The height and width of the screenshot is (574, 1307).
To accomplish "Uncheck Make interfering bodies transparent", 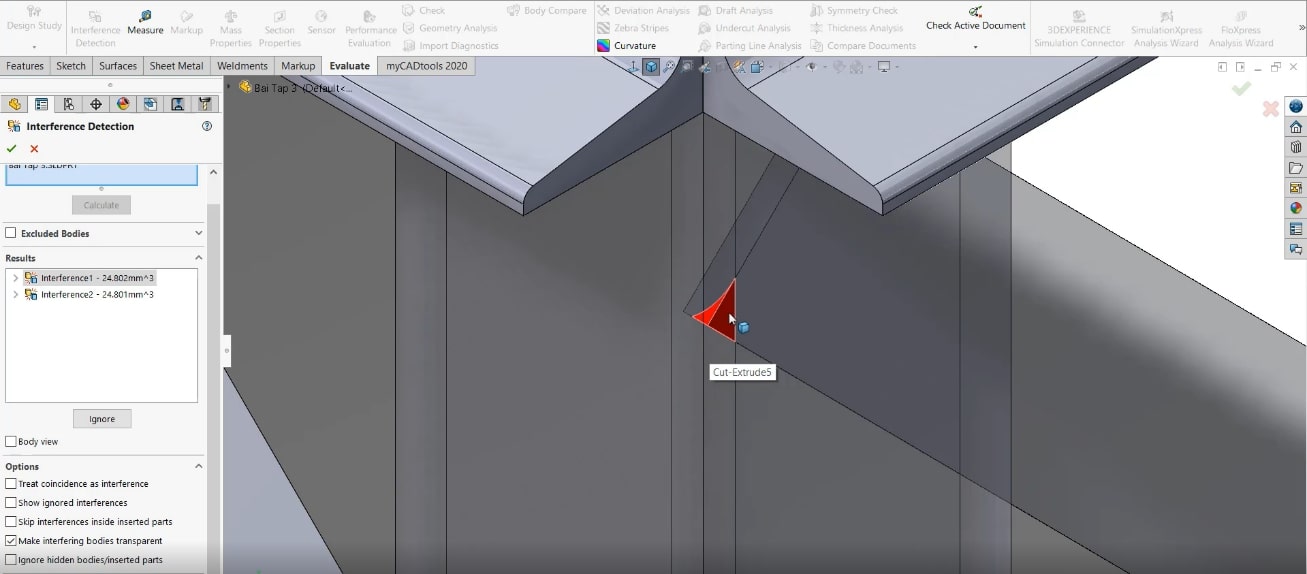I will point(11,541).
